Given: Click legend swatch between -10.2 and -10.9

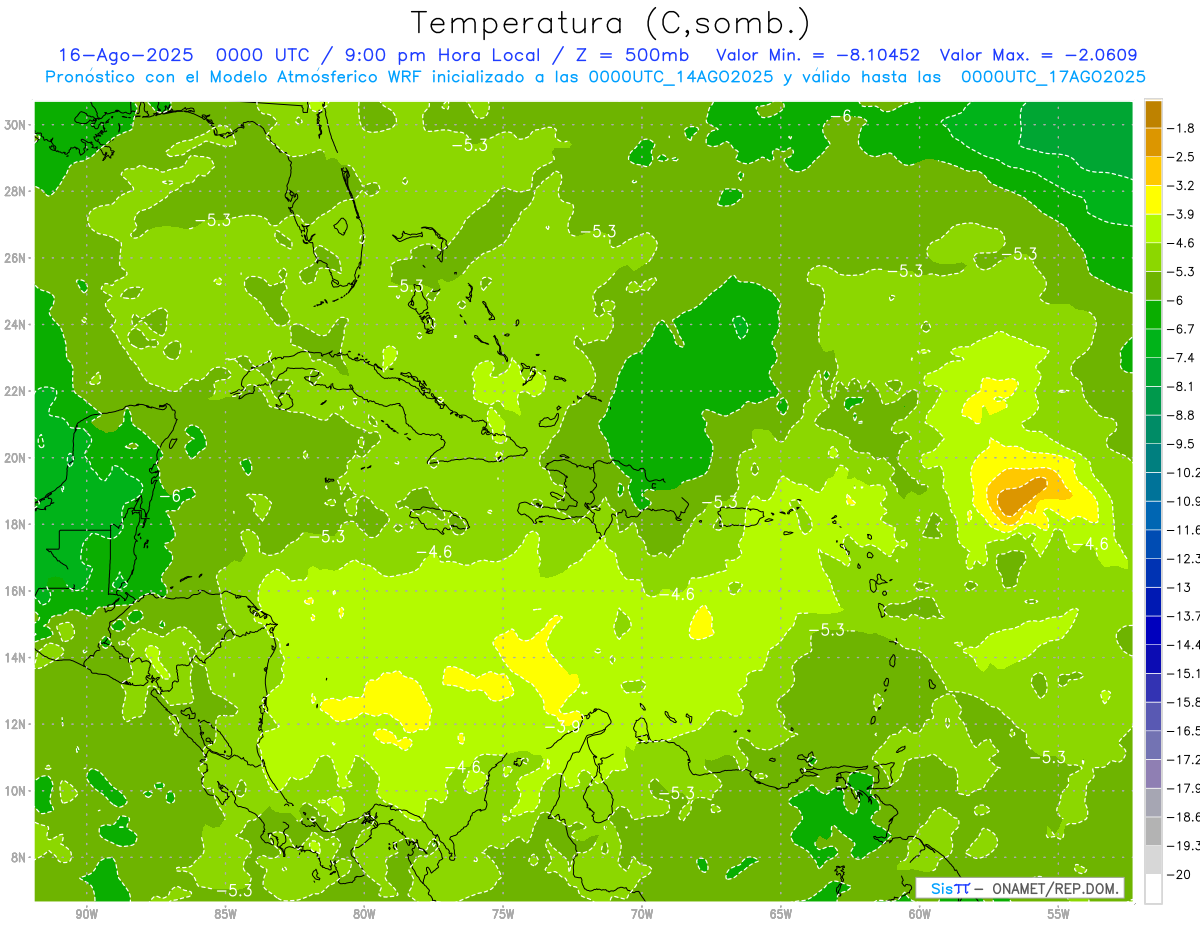Looking at the screenshot, I should (x=1153, y=487).
